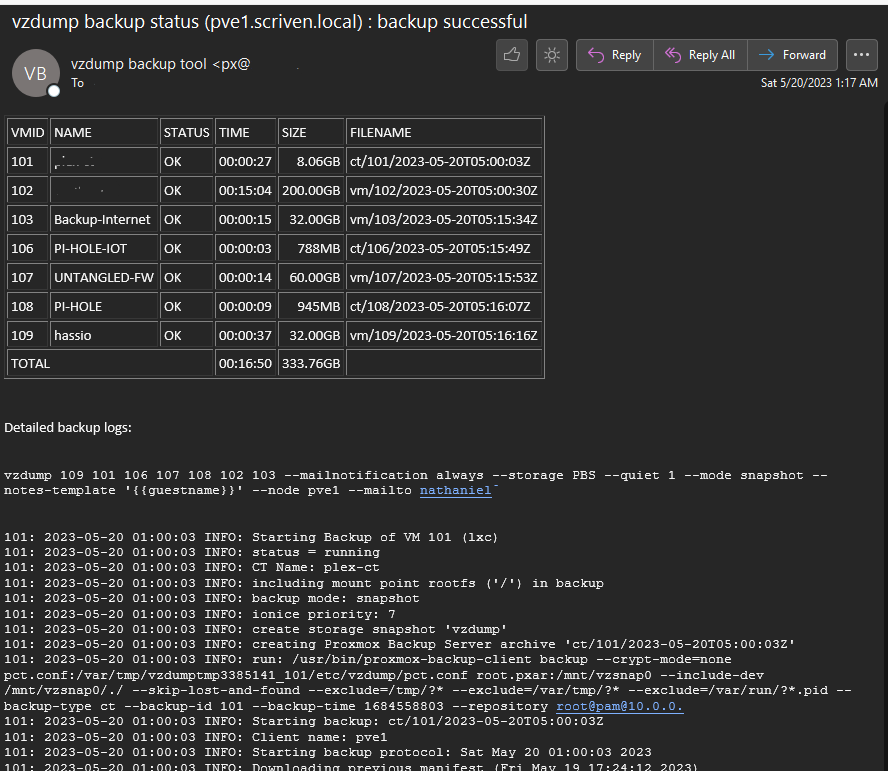Click the 200.00GB size cell
The width and height of the screenshot is (888, 771).
click(x=311, y=190)
